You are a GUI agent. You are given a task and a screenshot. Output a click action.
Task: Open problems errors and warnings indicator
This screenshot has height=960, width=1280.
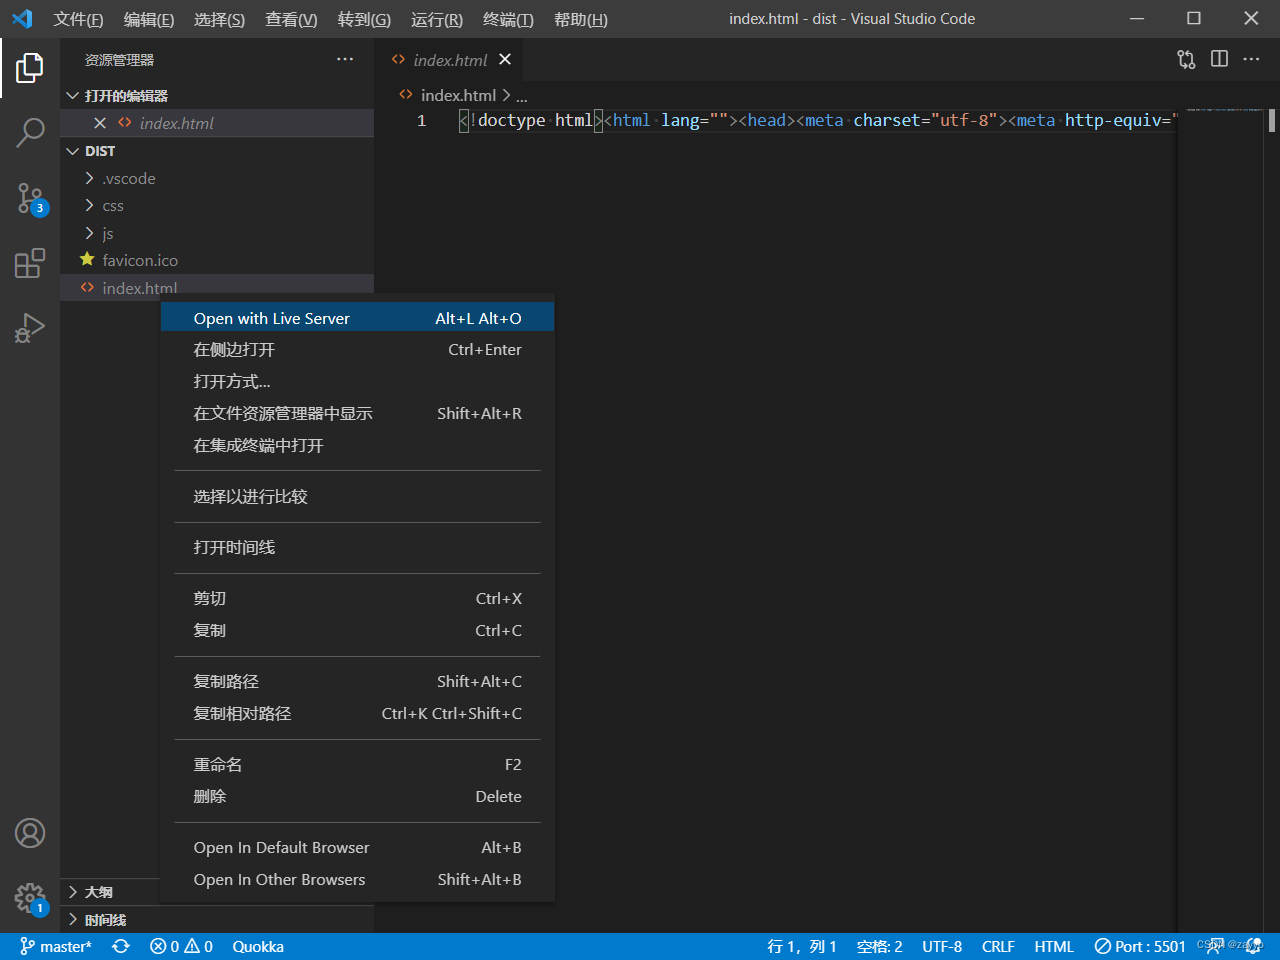181,946
